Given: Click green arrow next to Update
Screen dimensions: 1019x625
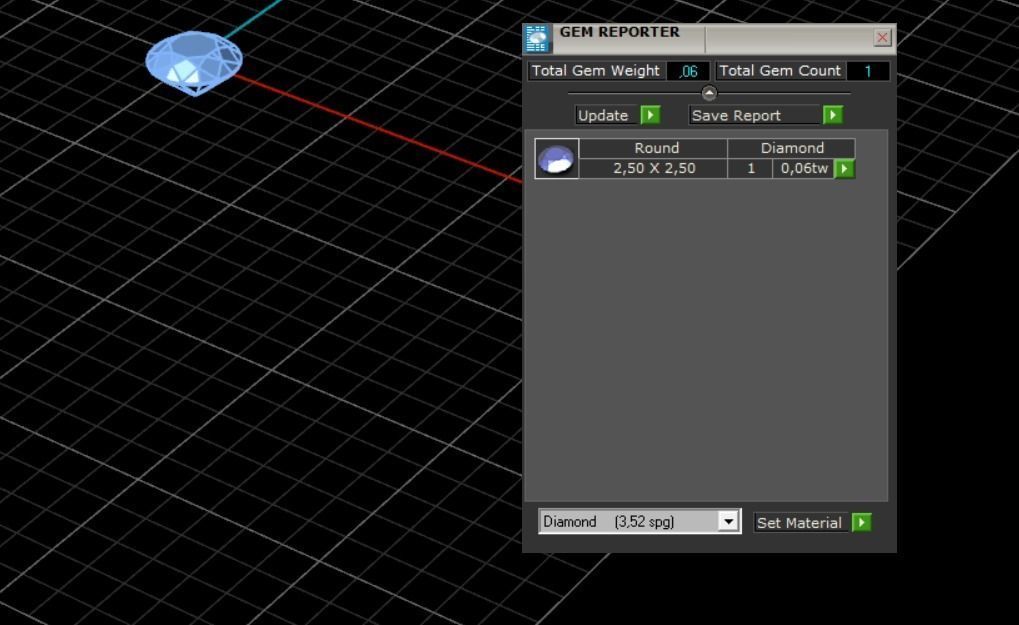Looking at the screenshot, I should point(651,115).
